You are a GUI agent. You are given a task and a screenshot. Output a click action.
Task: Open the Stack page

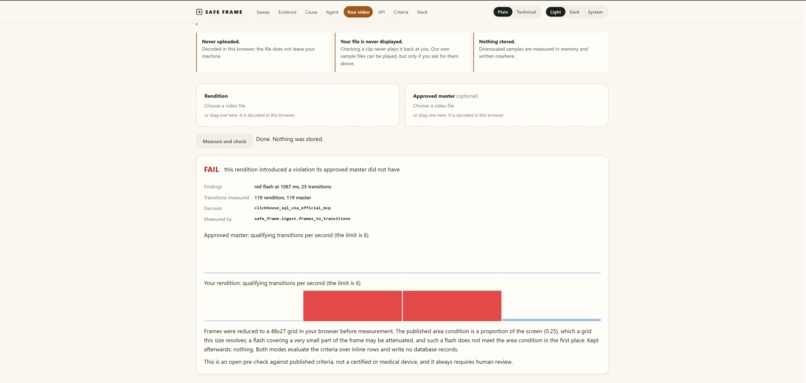[x=422, y=12]
